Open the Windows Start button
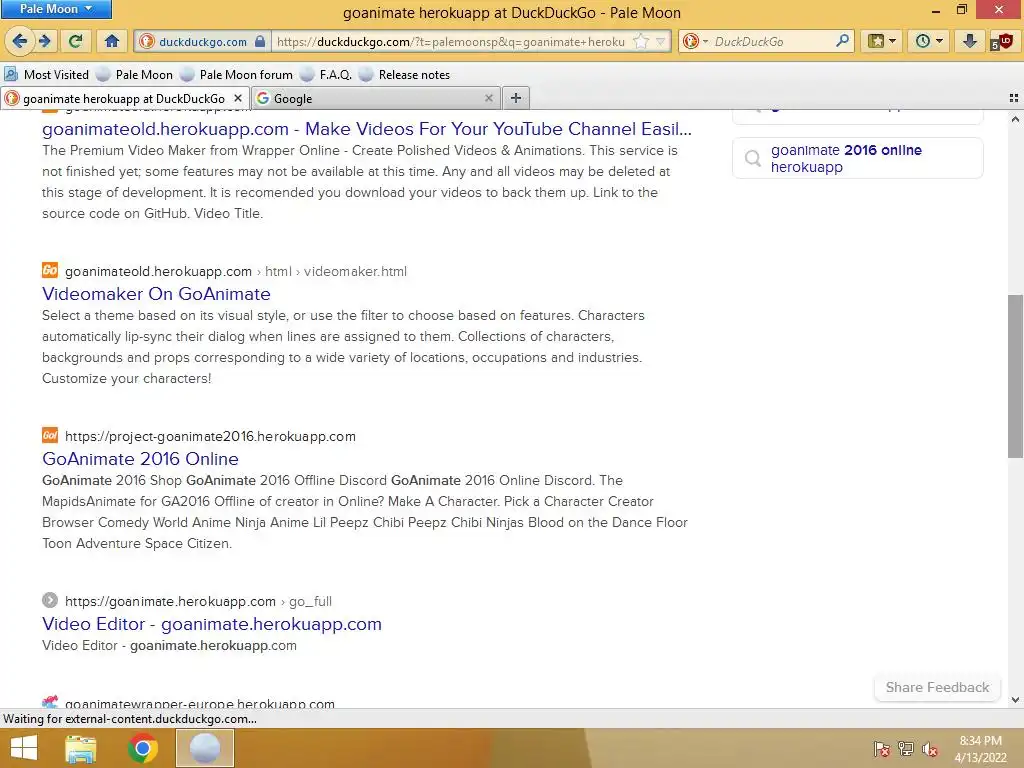This screenshot has width=1024, height=768. coord(24,748)
